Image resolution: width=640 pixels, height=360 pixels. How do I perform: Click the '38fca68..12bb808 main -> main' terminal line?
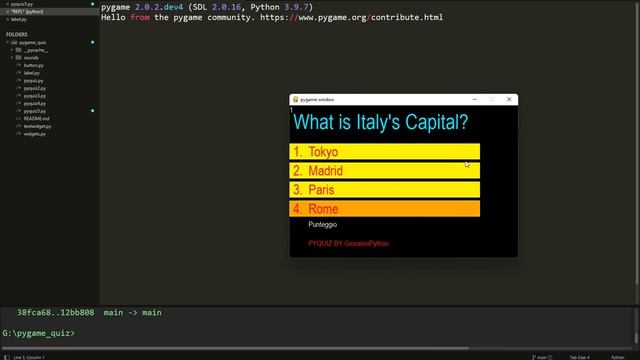(x=89, y=313)
